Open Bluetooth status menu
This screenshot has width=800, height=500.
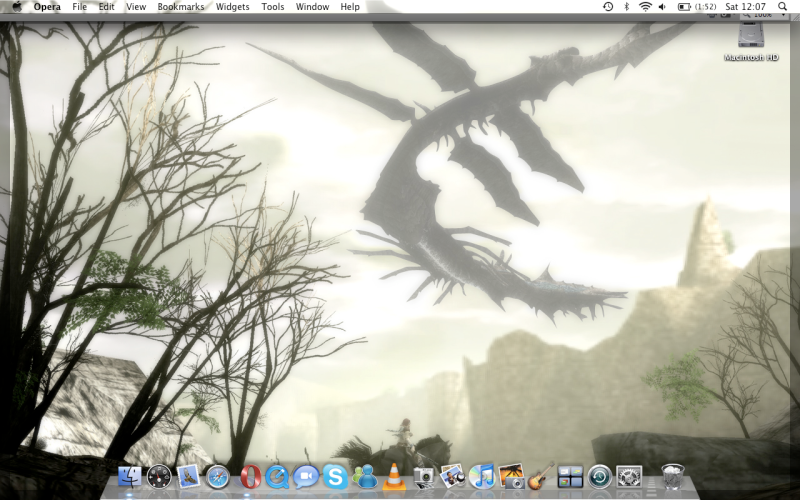point(627,7)
